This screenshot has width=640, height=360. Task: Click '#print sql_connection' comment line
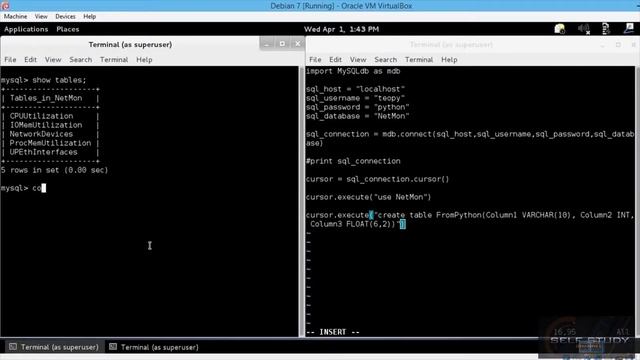click(353, 161)
